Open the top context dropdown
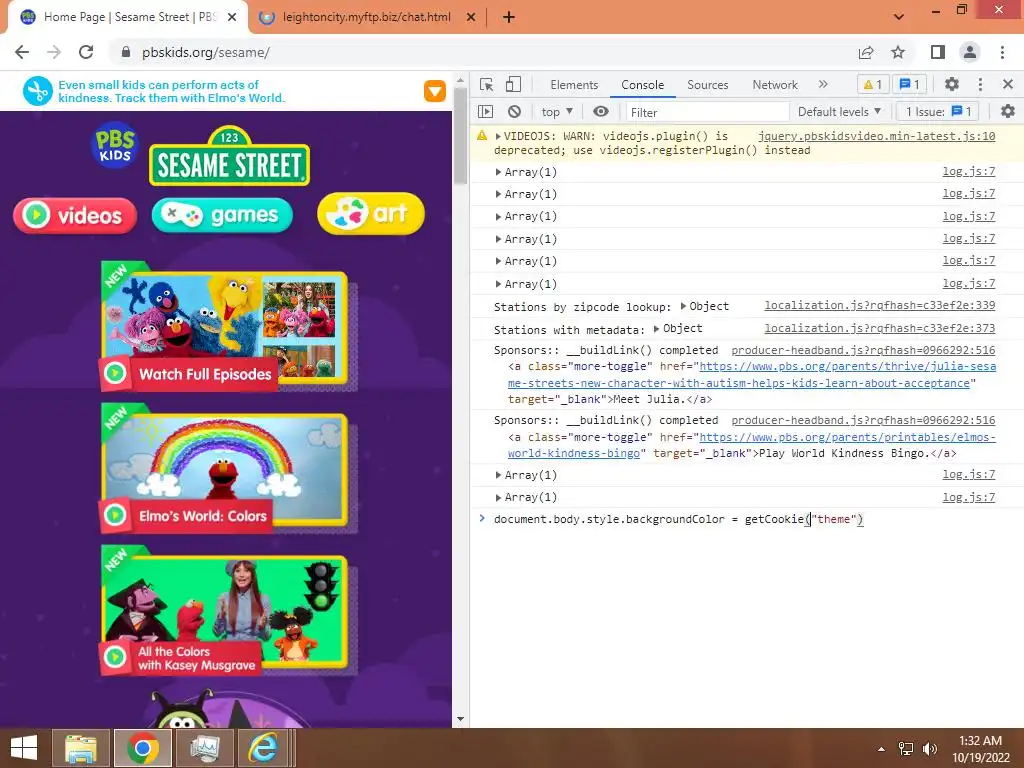Screen dimensions: 1024x768 coord(557,112)
